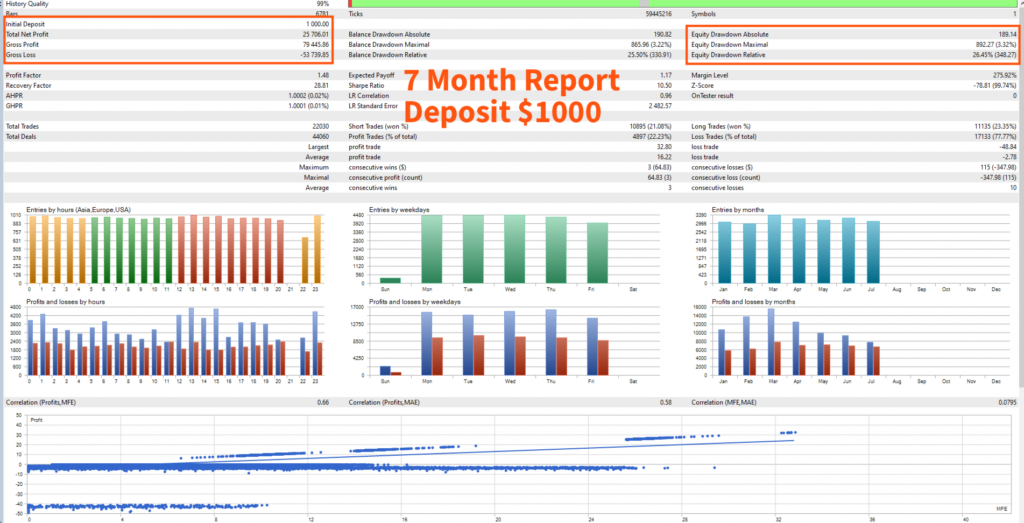Click the 'Initial Deposit' label
The image size is (1024, 523).
(x=25, y=24)
